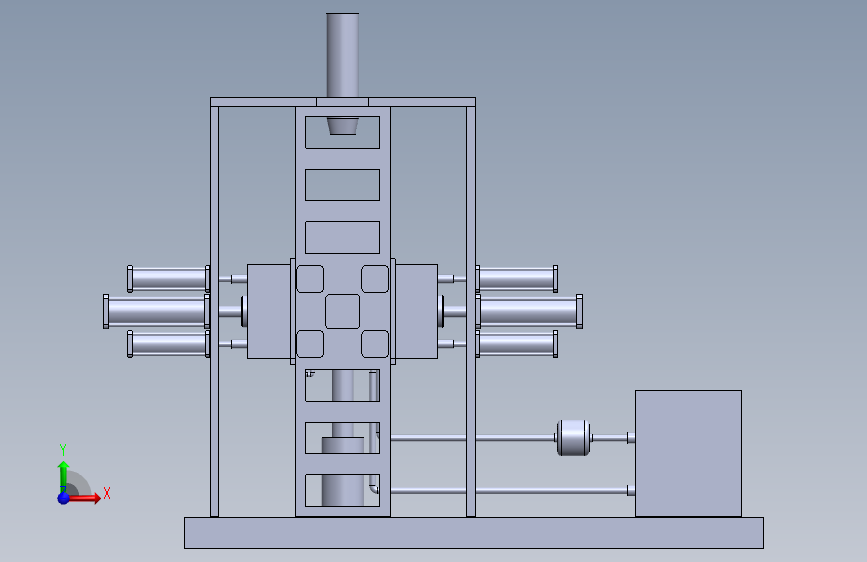This screenshot has width=867, height=562.
Task: Click the red X axis arrow on the triad
Action: 85,498
